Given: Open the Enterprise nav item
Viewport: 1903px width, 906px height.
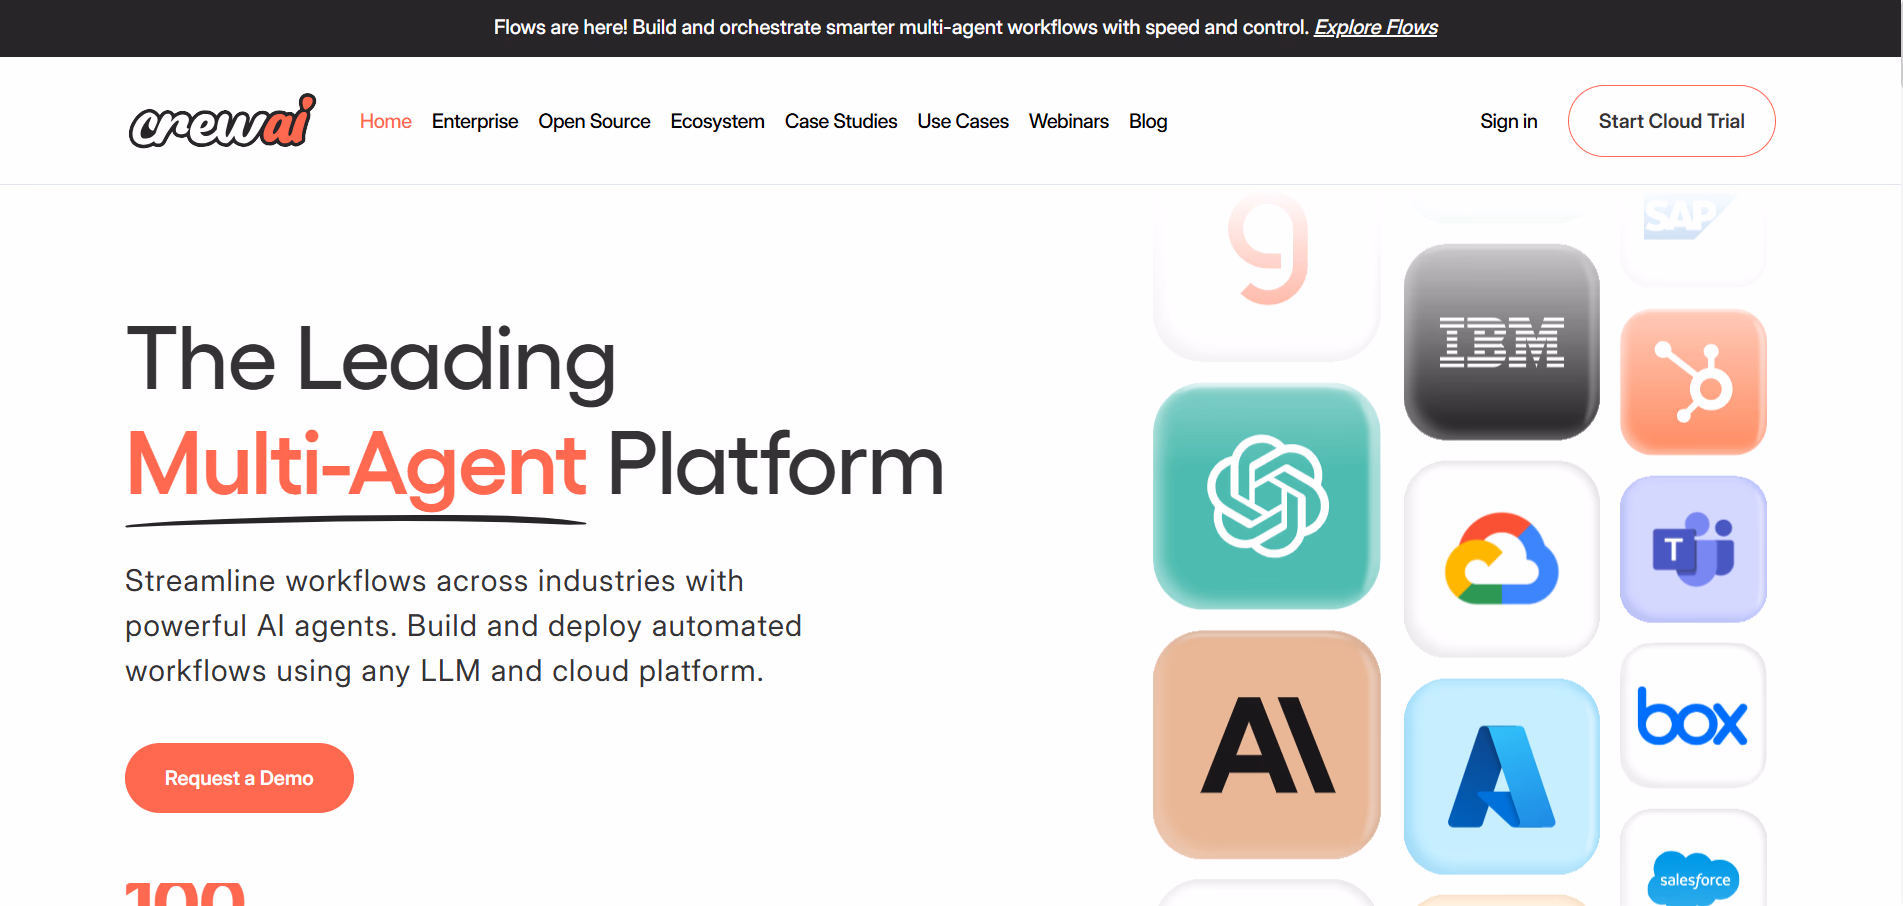Looking at the screenshot, I should [x=475, y=121].
